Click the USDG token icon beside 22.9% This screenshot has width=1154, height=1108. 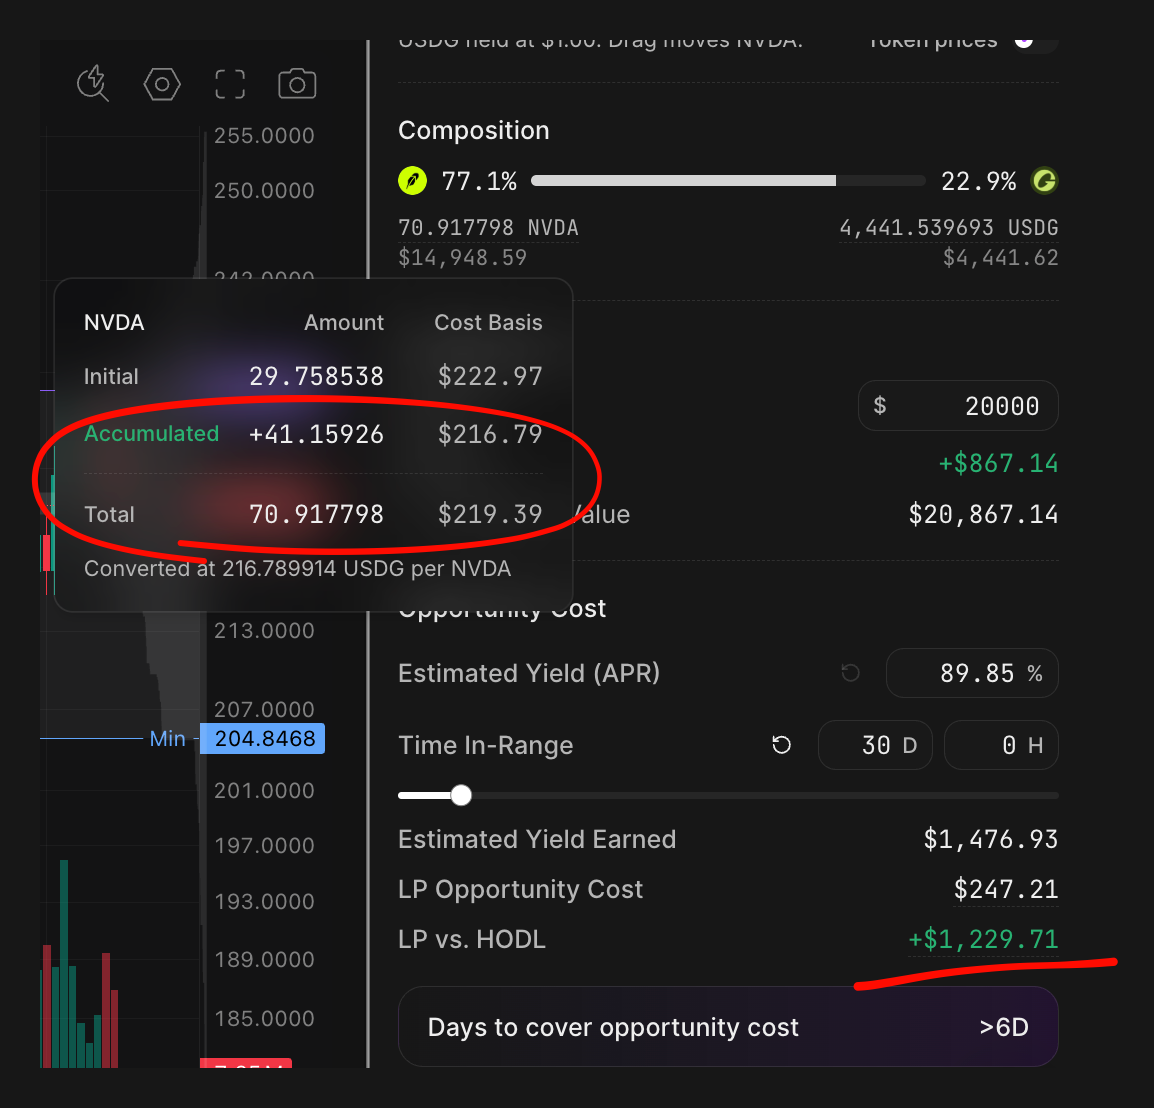[x=1044, y=180]
